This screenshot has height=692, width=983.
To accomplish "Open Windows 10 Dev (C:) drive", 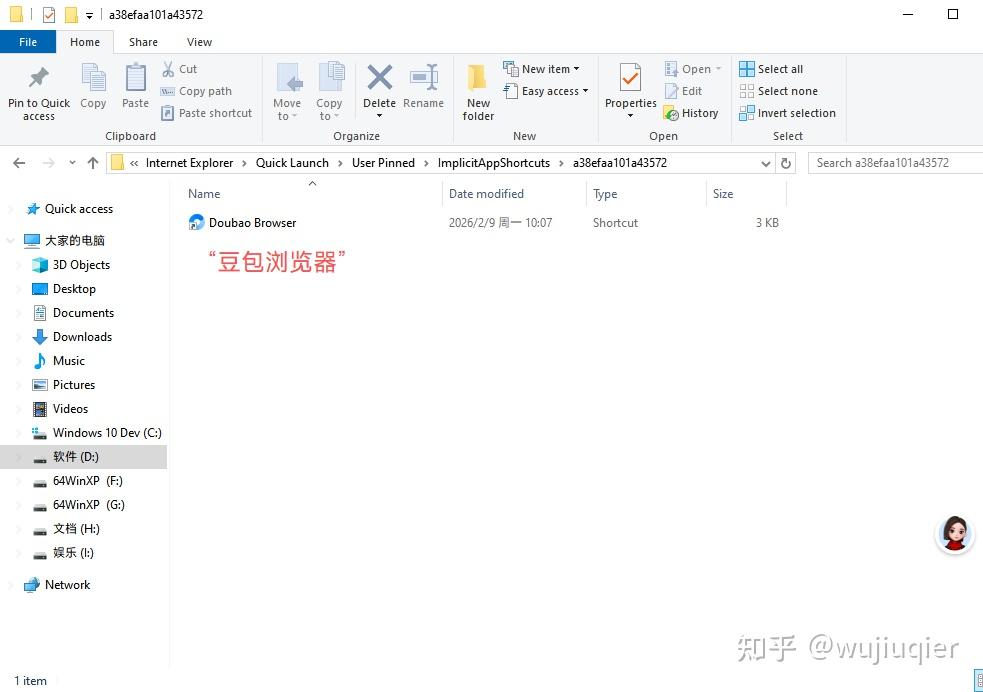I will pos(107,432).
